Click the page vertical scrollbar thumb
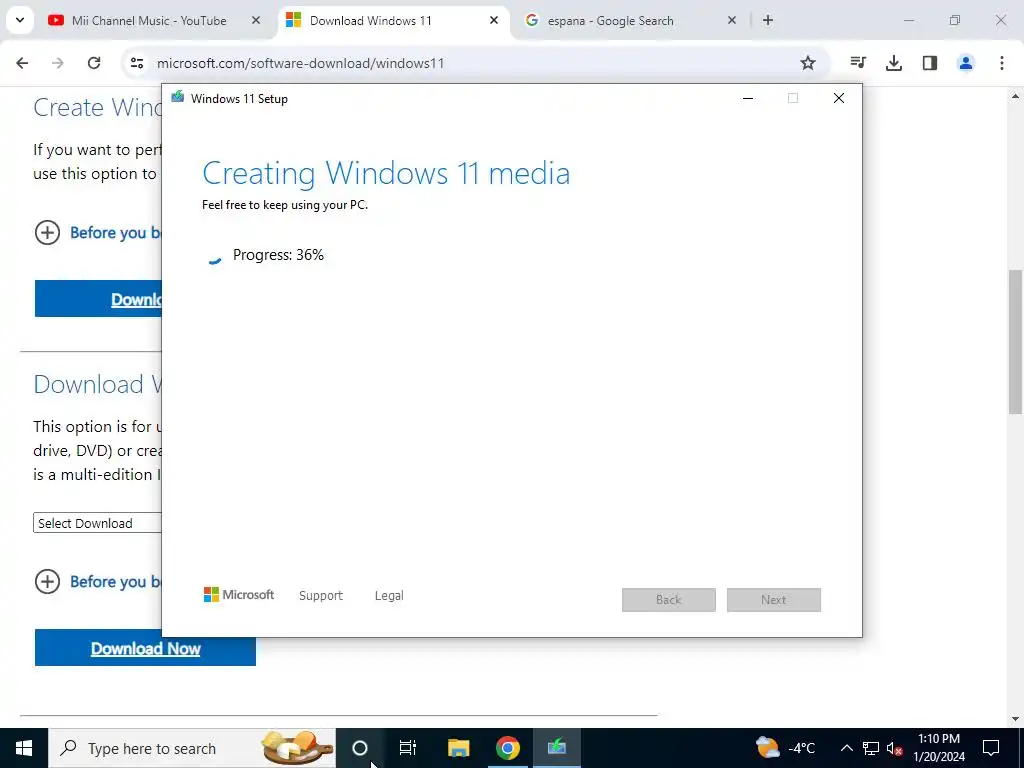This screenshot has height=768, width=1024. [1016, 342]
